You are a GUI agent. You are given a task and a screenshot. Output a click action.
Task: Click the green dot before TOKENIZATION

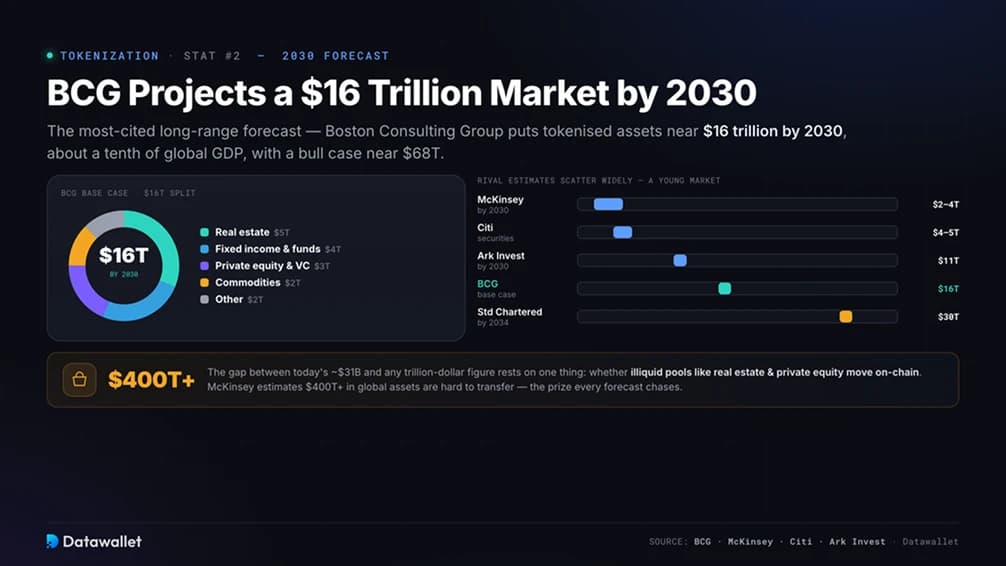coord(50,56)
